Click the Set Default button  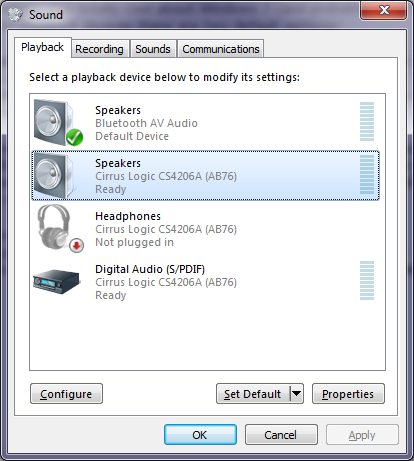click(x=253, y=394)
